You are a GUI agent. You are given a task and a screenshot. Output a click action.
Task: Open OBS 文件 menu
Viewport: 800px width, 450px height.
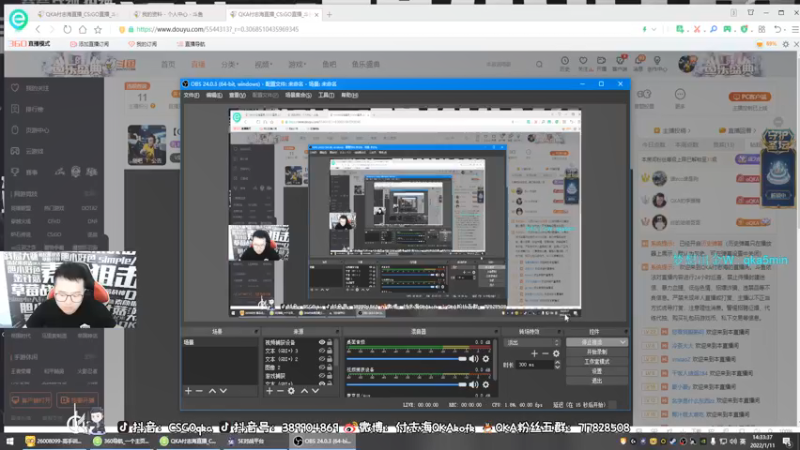click(191, 95)
